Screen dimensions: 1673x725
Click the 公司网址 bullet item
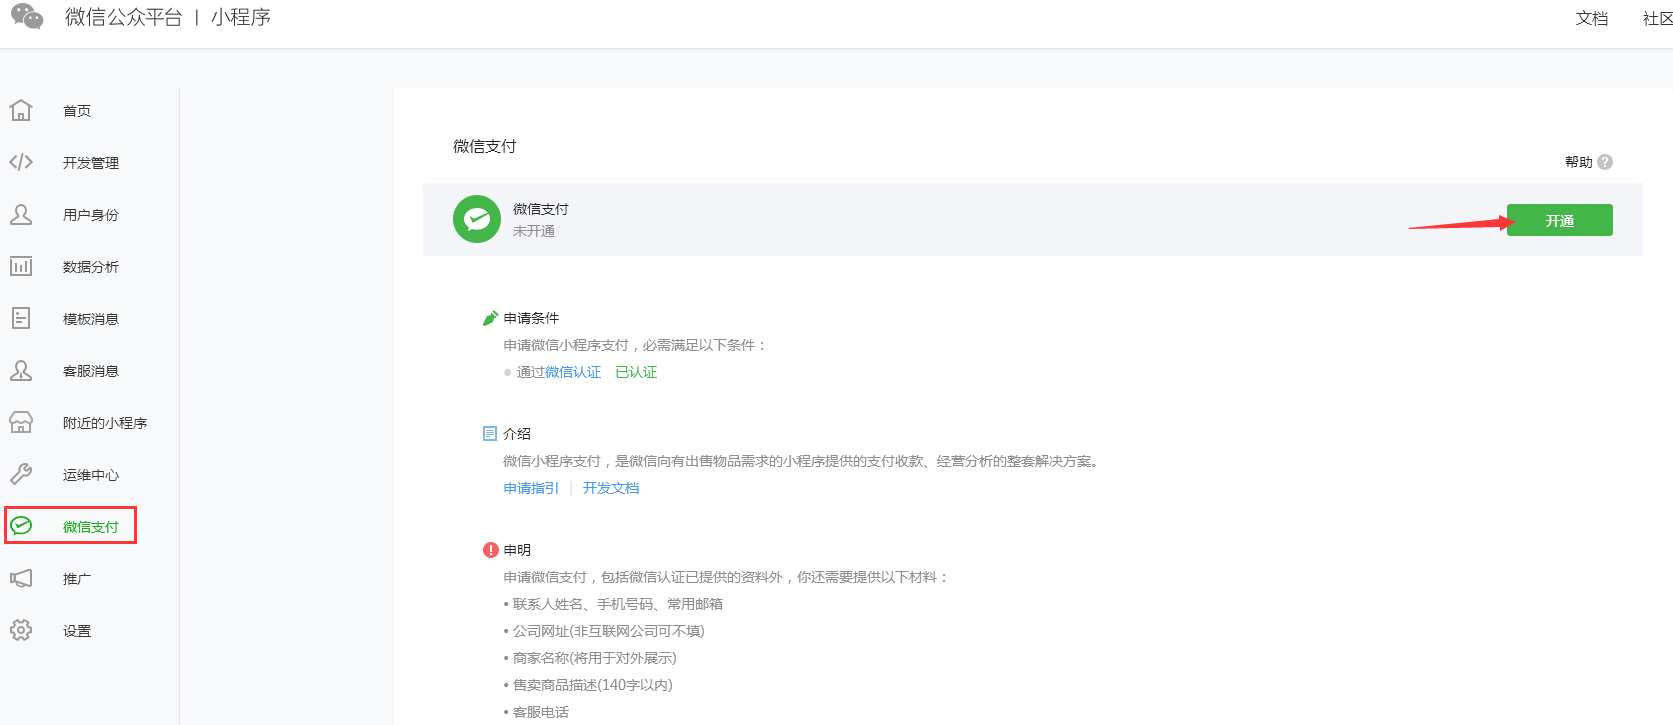609,631
